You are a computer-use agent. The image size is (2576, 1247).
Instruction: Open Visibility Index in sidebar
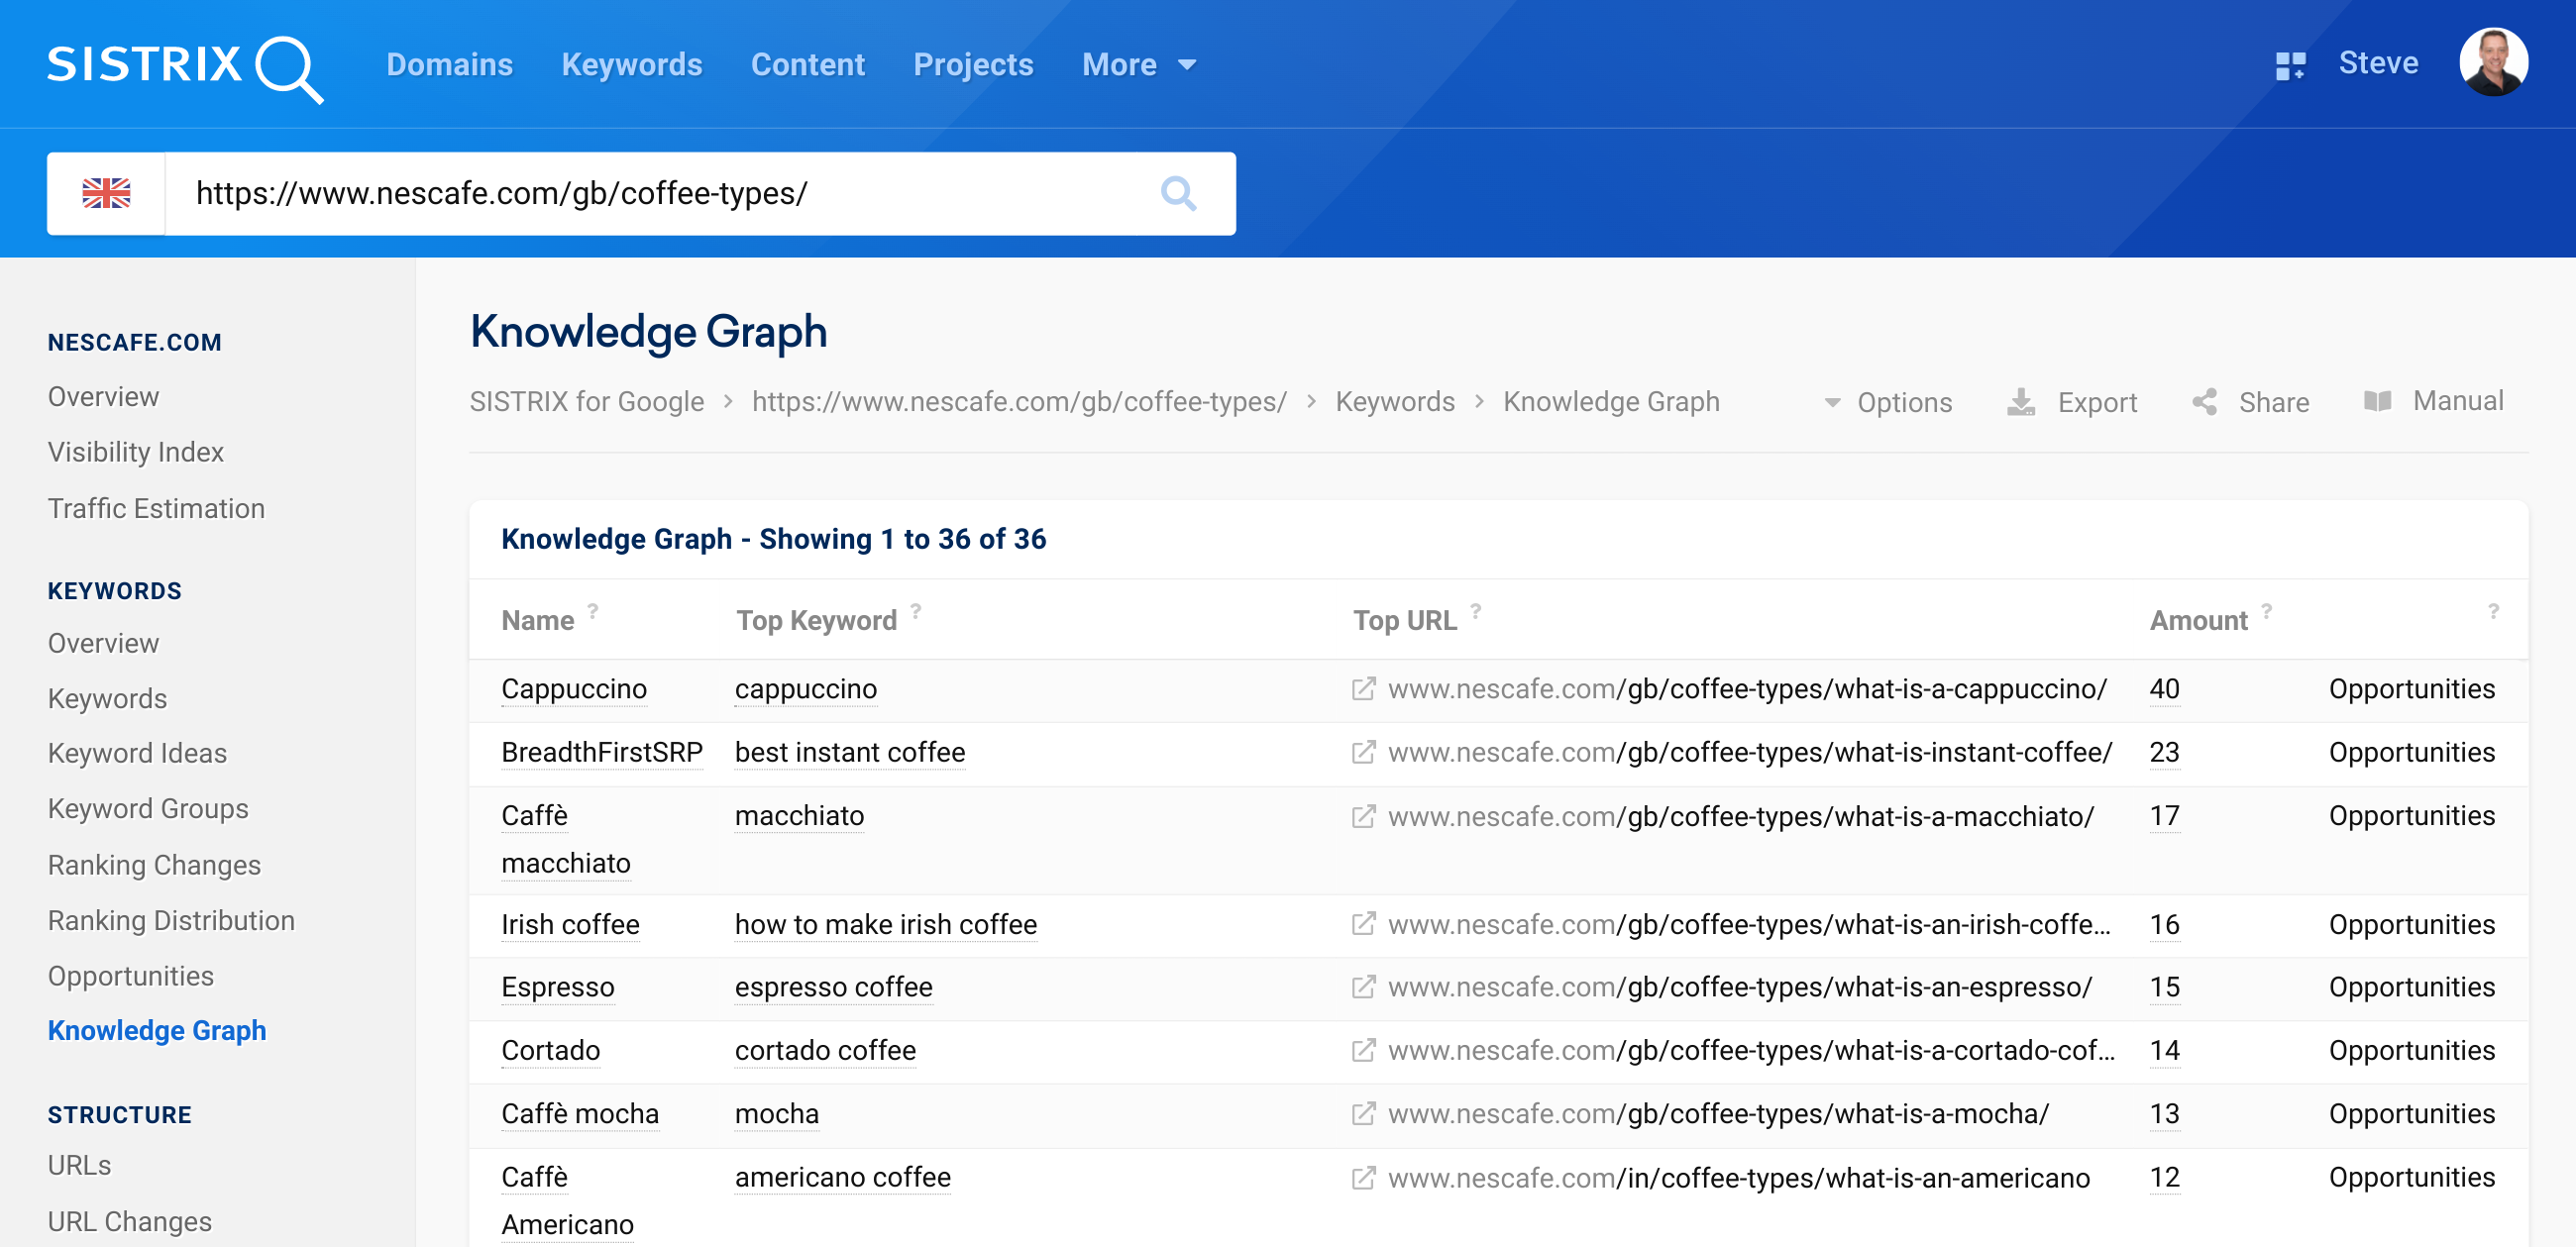point(136,452)
